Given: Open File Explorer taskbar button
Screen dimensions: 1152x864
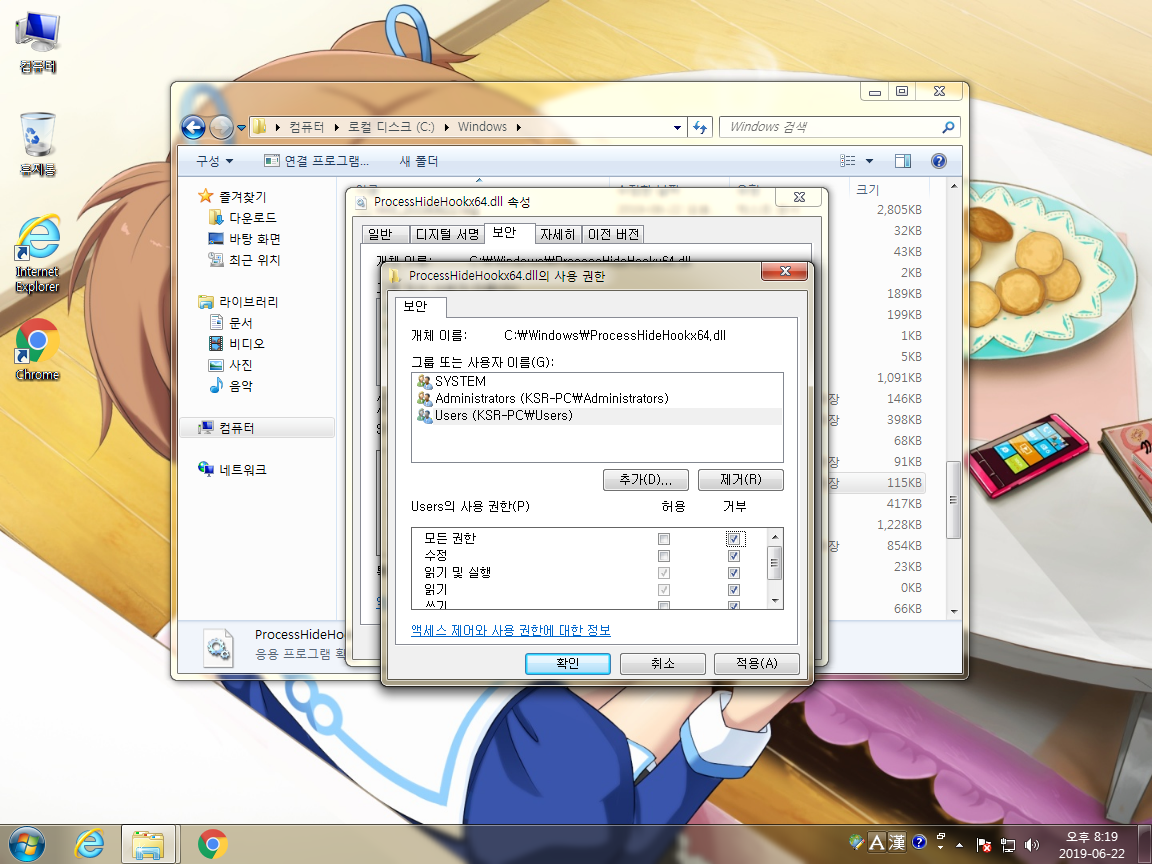Looking at the screenshot, I should pyautogui.click(x=149, y=844).
